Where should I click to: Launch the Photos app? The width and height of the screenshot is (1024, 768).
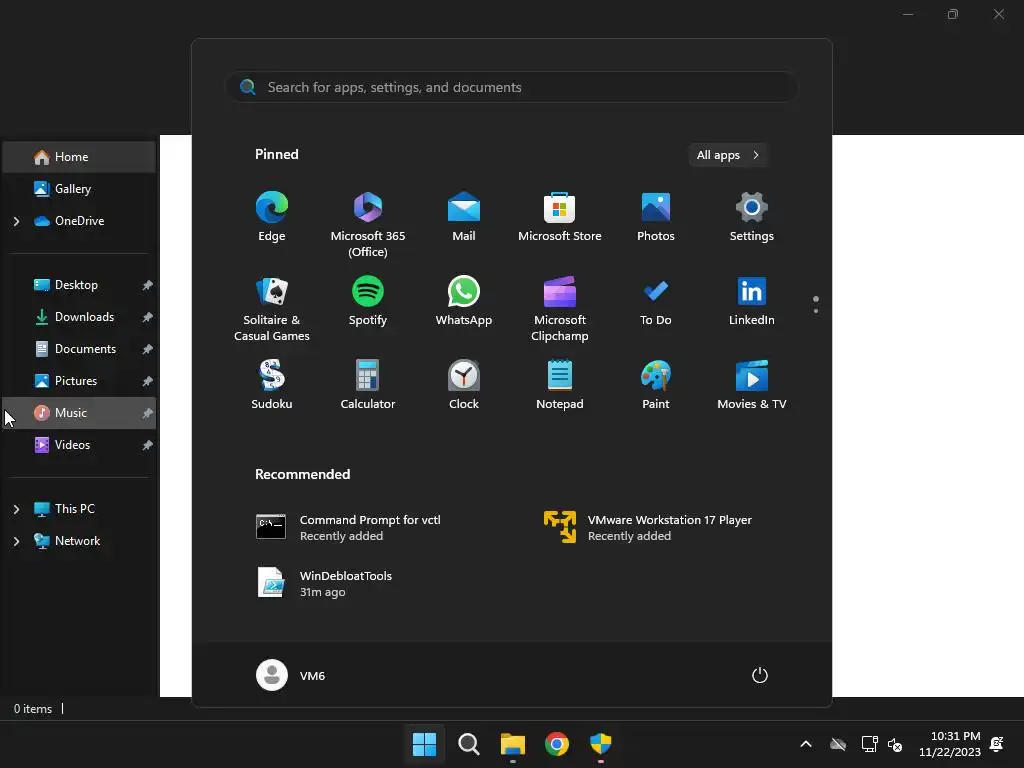click(656, 217)
